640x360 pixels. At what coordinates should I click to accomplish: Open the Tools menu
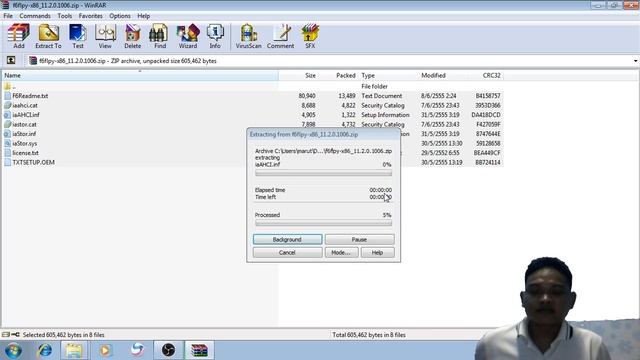pyautogui.click(x=64, y=16)
